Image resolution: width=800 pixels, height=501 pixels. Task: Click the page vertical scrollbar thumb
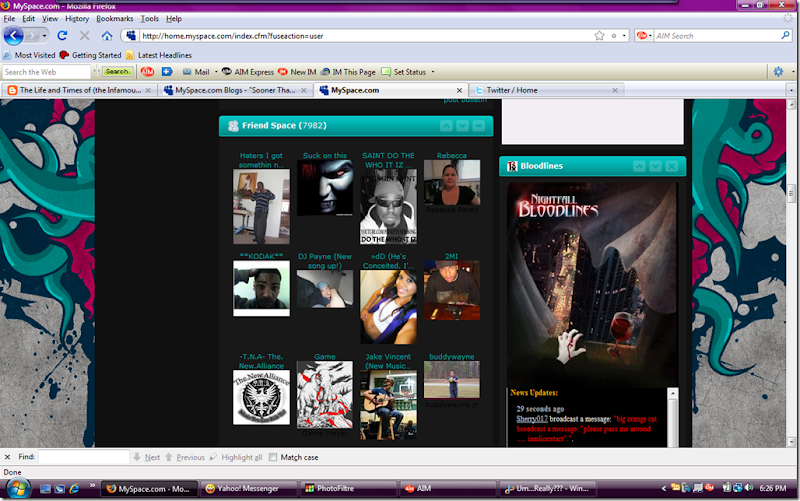791,193
